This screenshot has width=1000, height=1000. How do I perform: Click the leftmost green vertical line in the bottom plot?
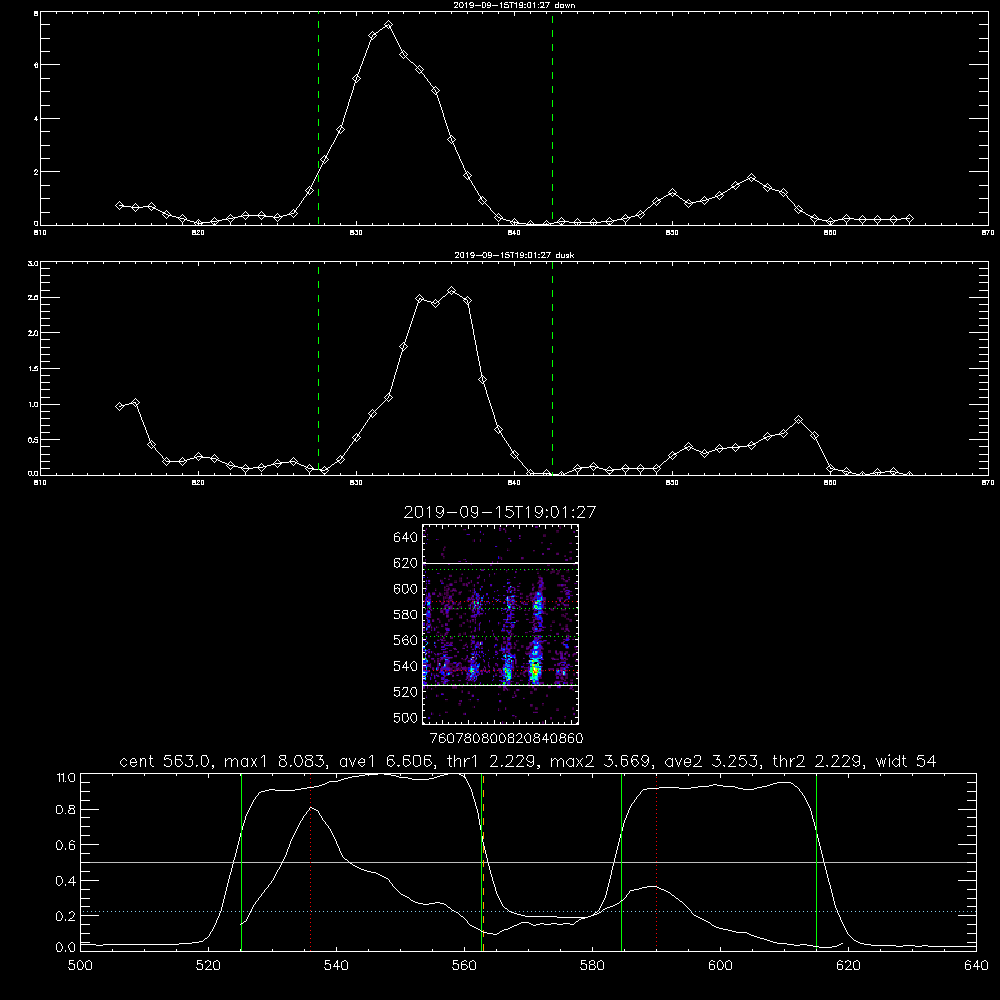click(x=242, y=862)
